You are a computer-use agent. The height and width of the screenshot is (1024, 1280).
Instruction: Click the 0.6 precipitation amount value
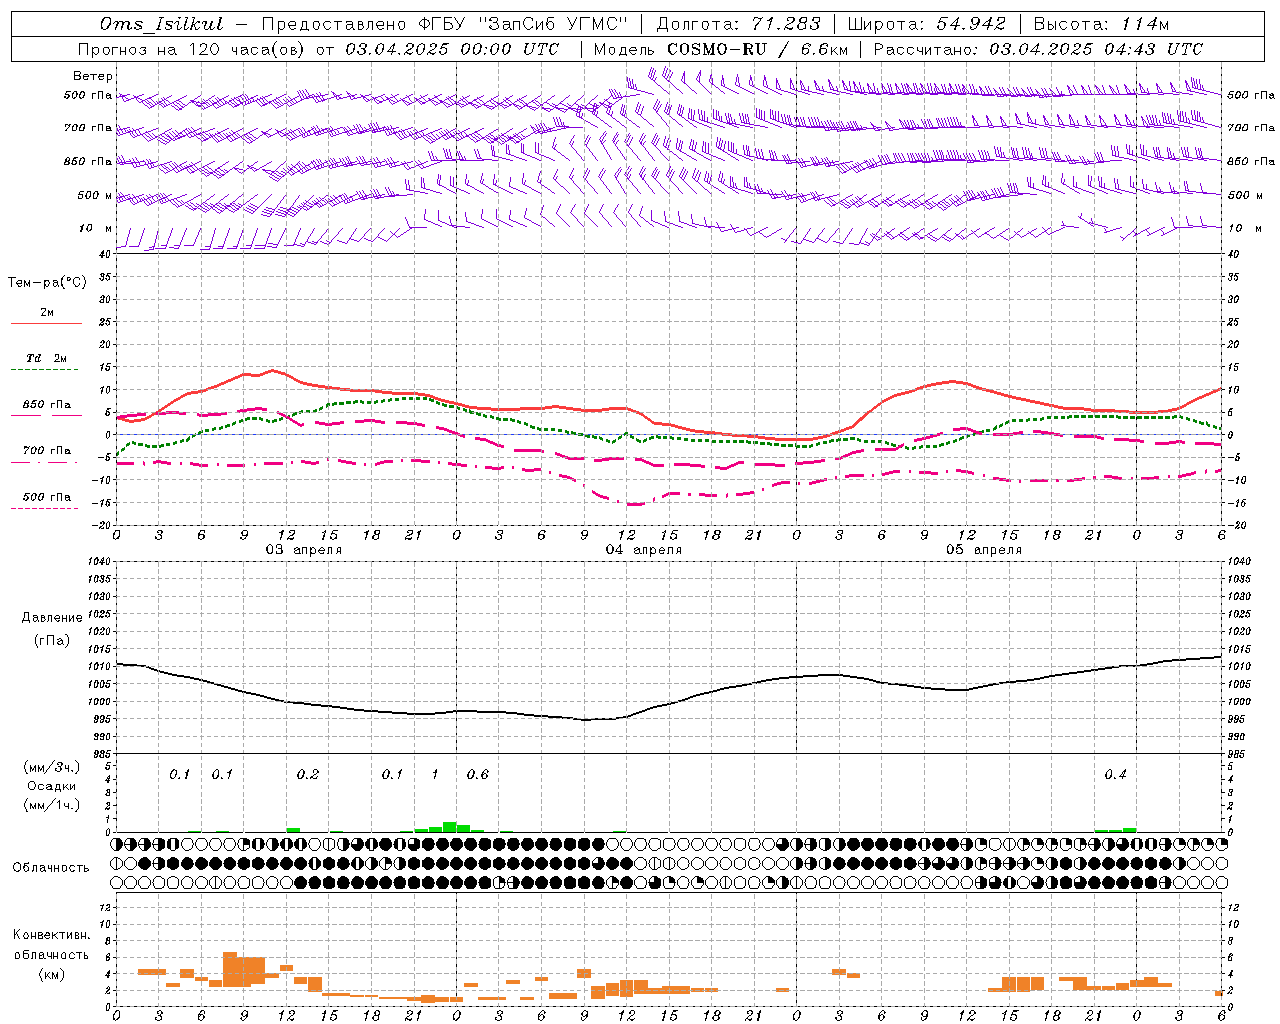[x=478, y=775]
